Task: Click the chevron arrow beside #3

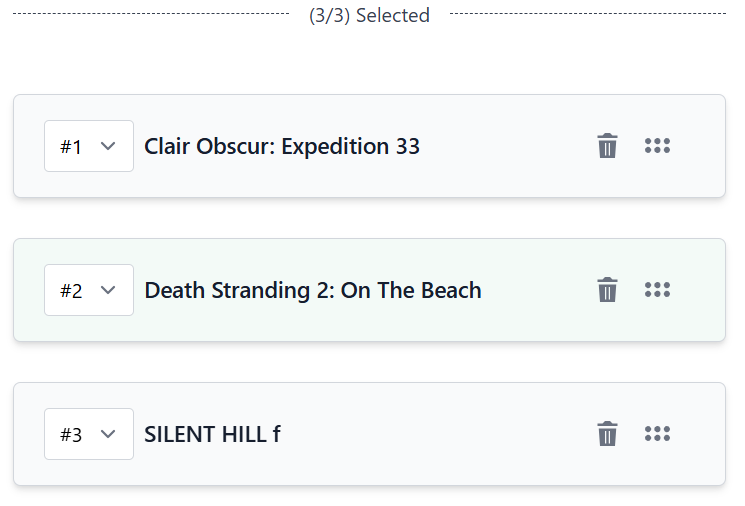Action: click(x=109, y=434)
